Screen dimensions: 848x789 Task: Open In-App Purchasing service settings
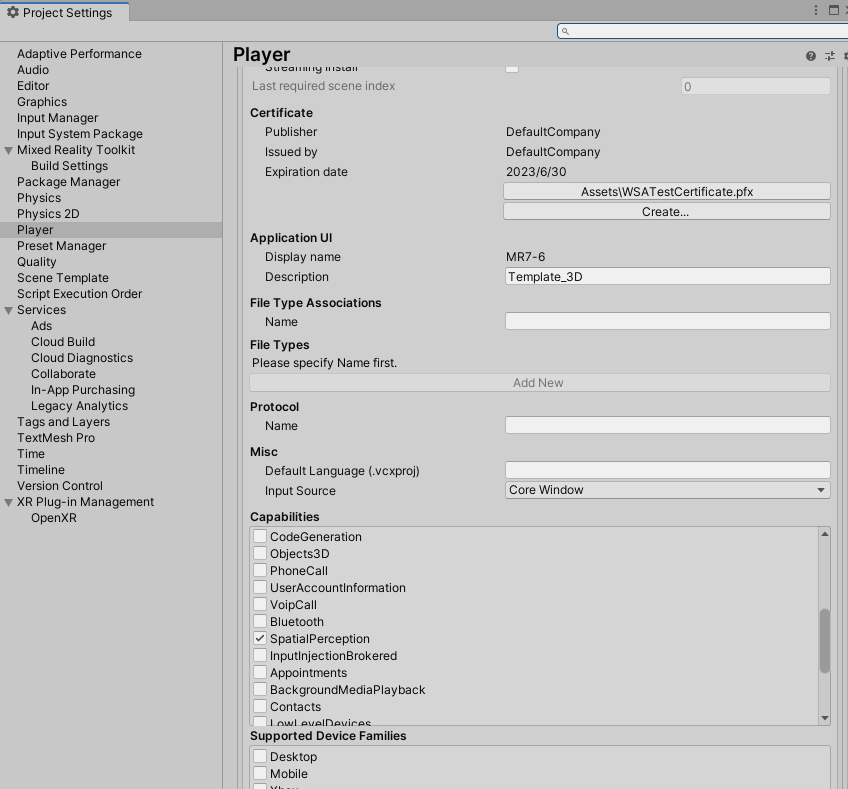tap(83, 390)
